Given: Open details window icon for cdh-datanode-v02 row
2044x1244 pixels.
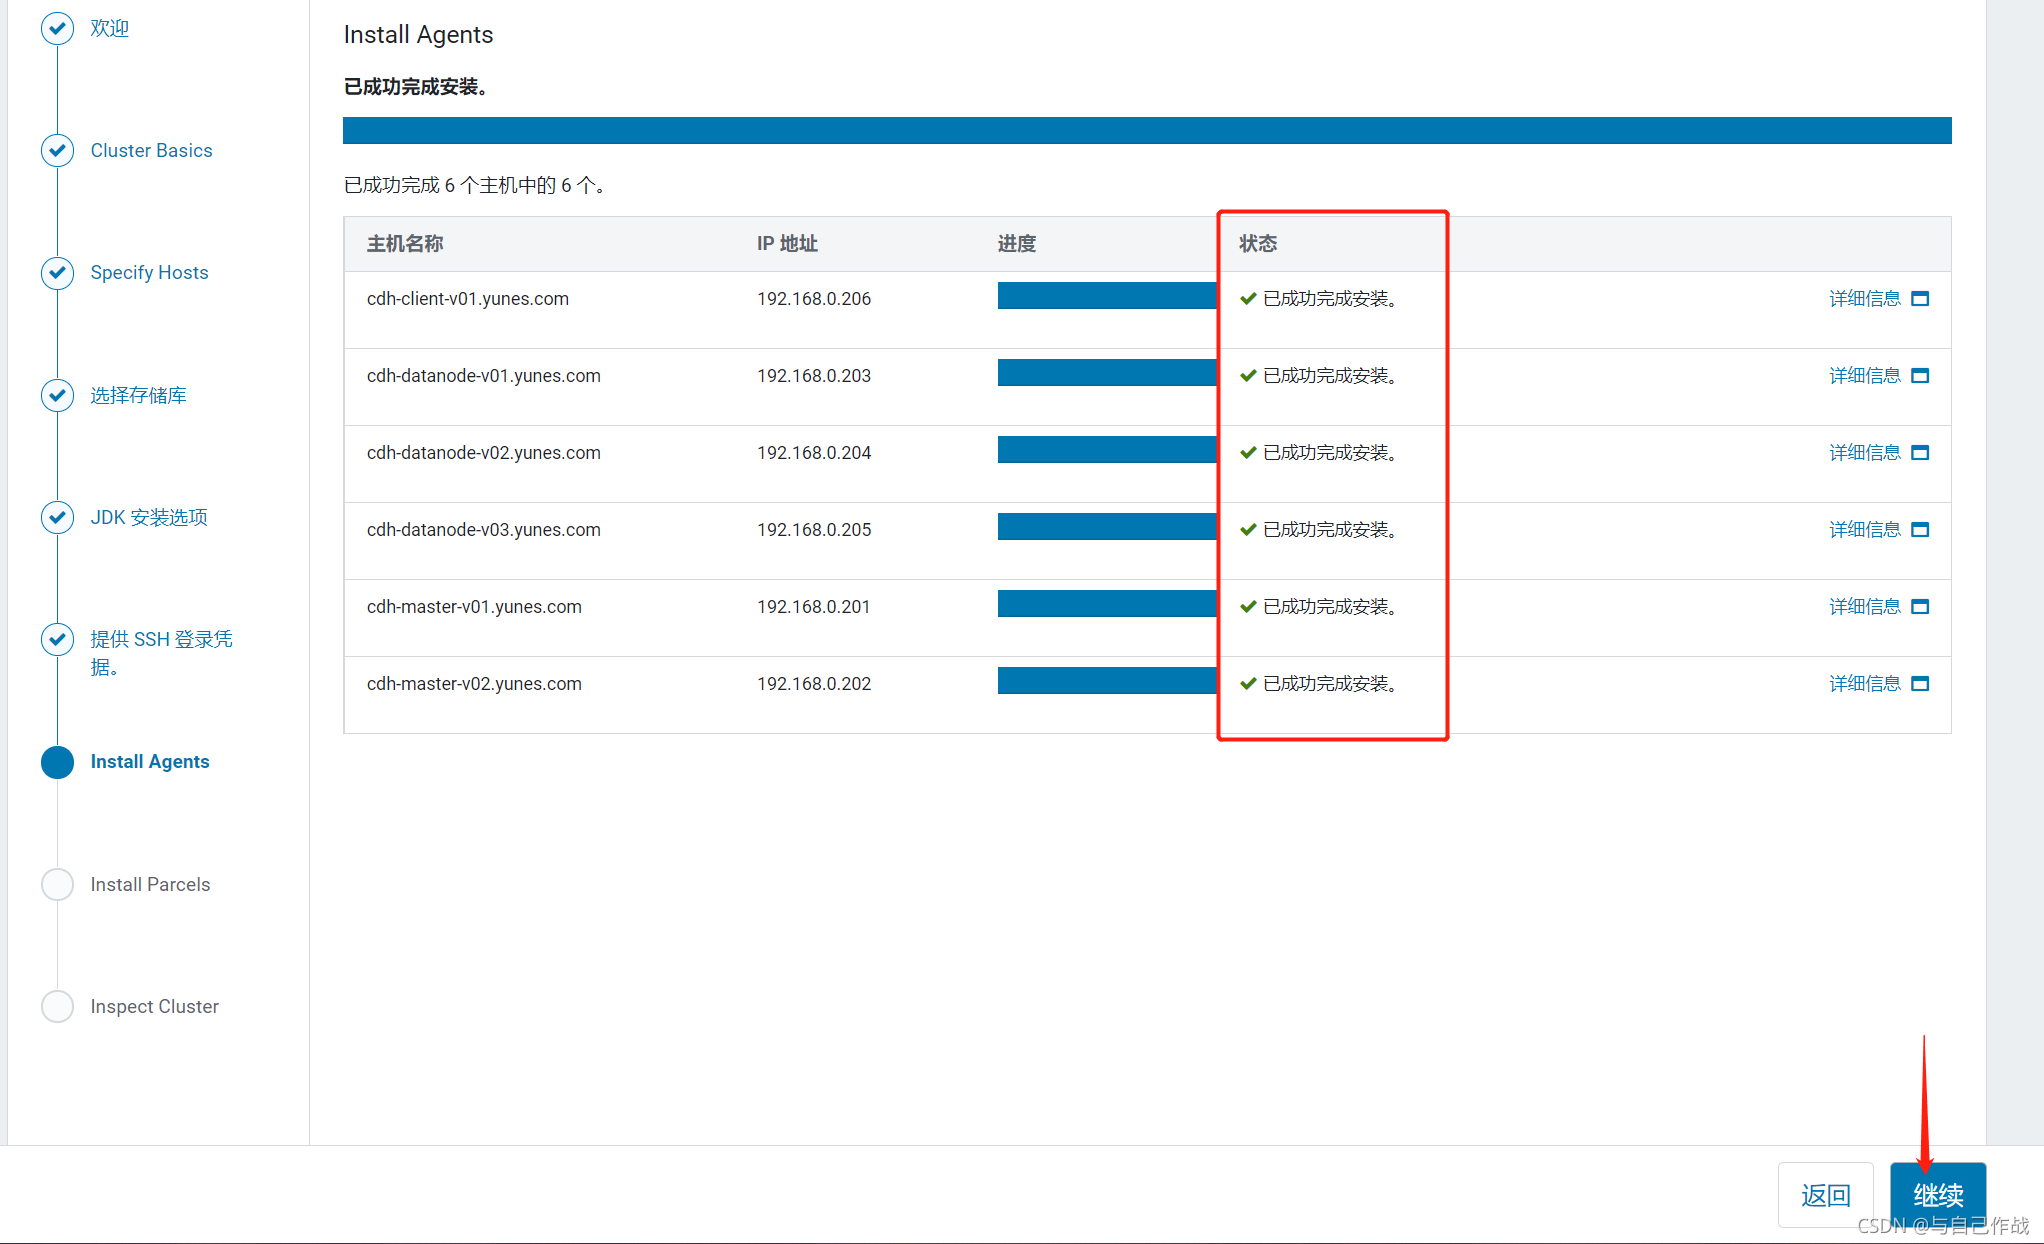Looking at the screenshot, I should 1919,453.
